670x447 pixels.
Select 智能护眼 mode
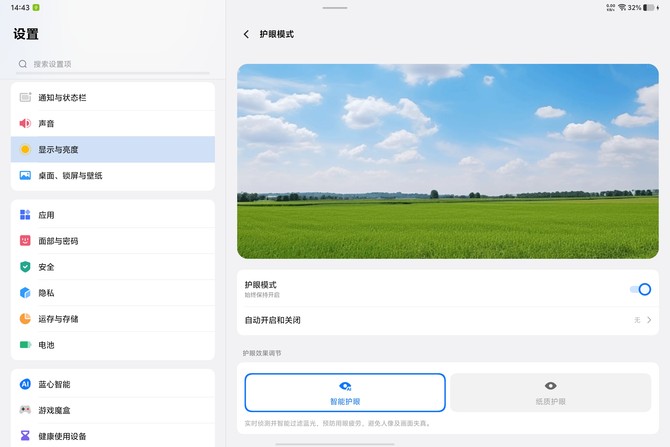[x=345, y=393]
